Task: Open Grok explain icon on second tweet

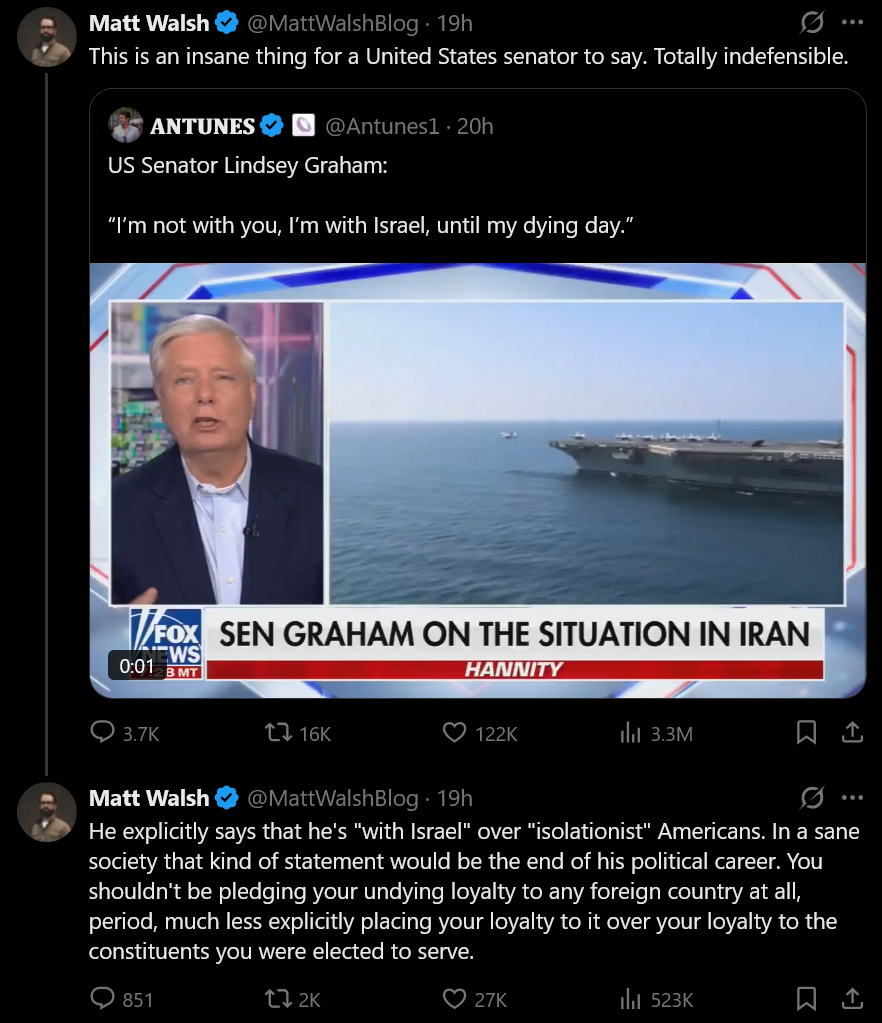Action: (x=812, y=797)
